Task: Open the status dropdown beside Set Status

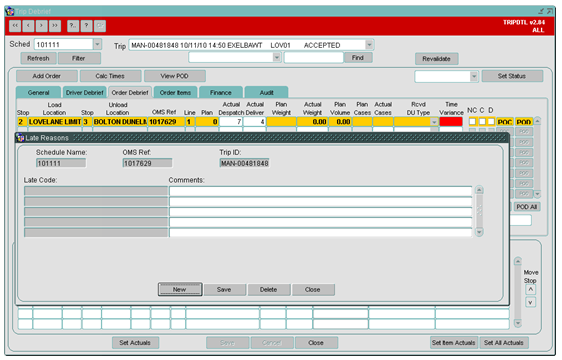Action: tap(474, 76)
